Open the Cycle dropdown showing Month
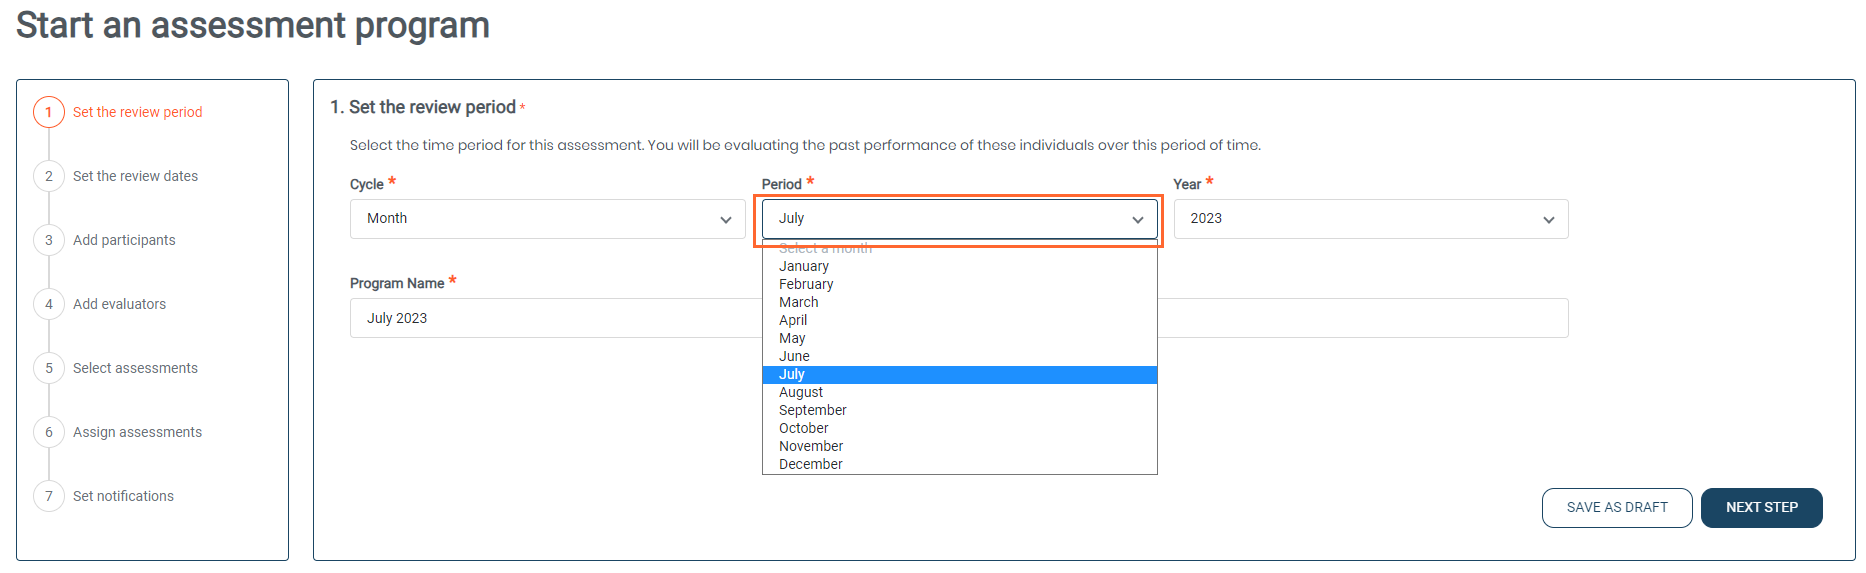Viewport: 1866px width, 573px height. 547,219
